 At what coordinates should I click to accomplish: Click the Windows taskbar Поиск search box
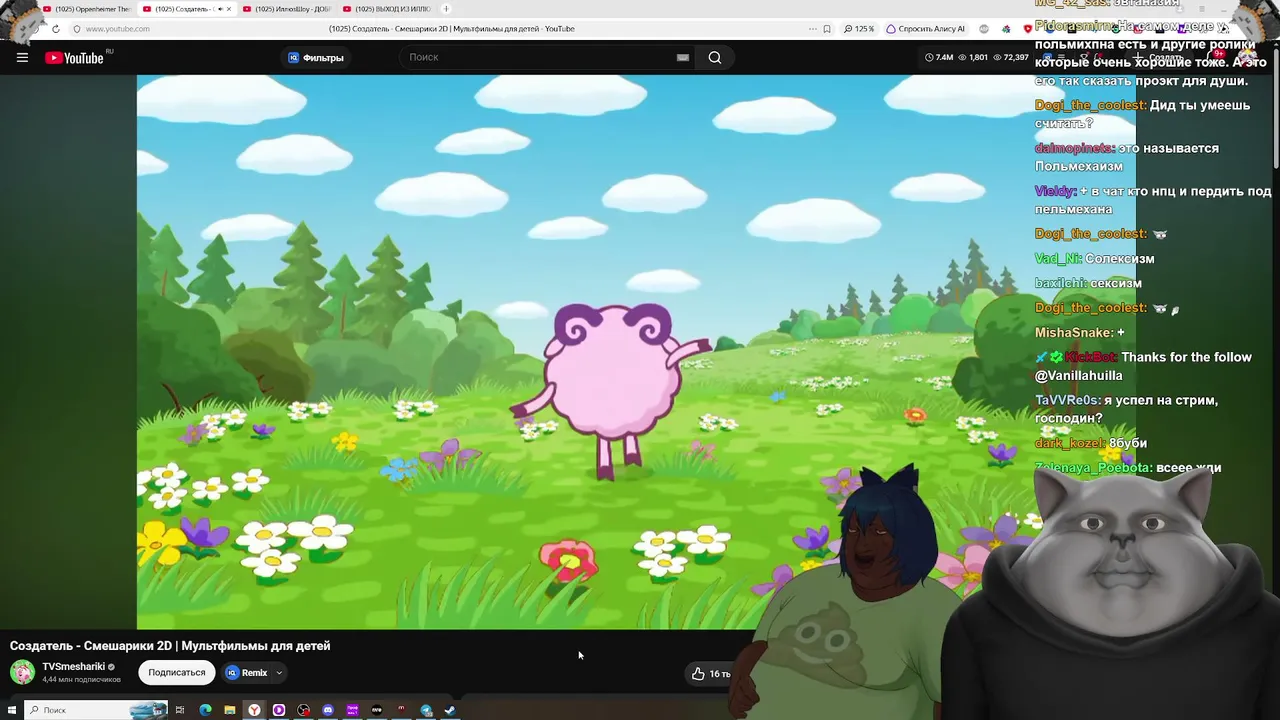(97, 710)
